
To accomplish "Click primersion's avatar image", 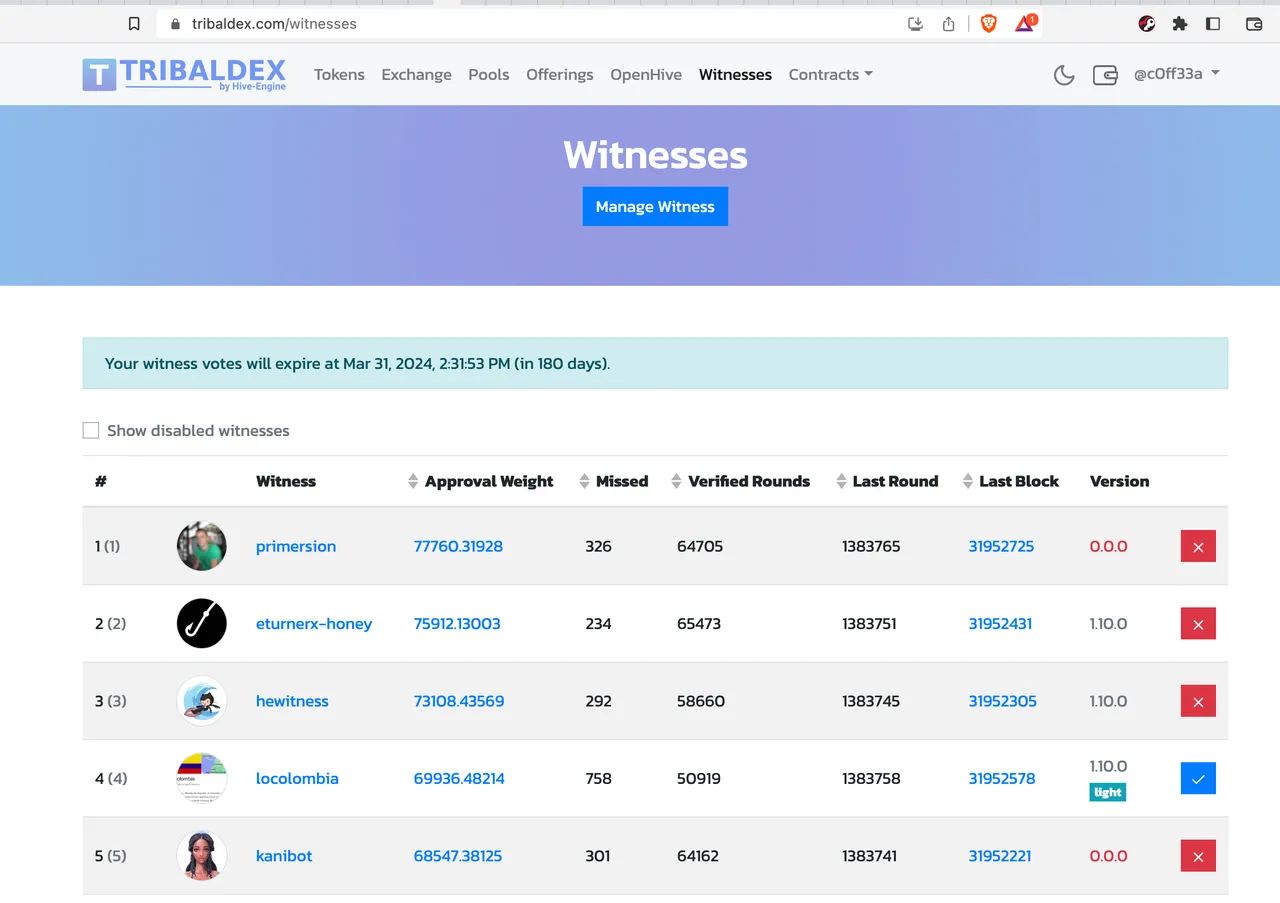I will [x=202, y=546].
